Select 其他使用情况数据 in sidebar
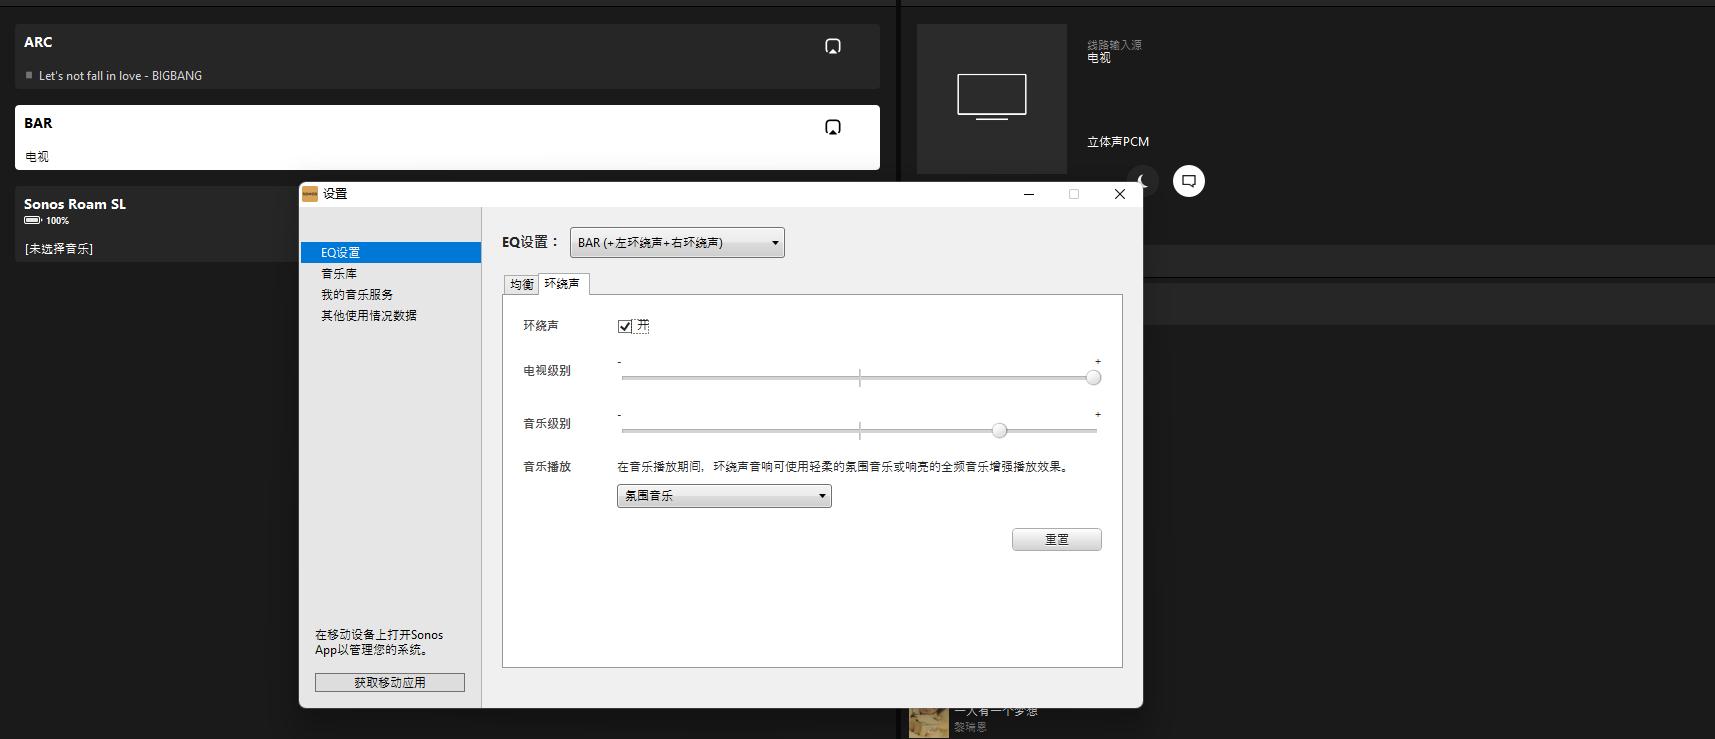The image size is (1715, 739). (x=369, y=316)
